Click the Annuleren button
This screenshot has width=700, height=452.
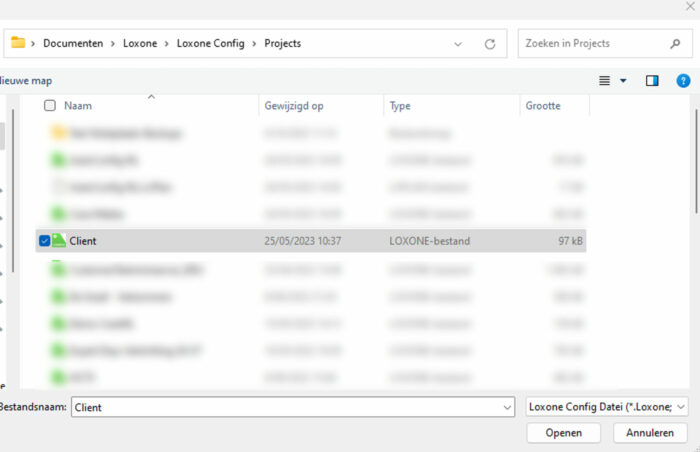click(x=650, y=433)
